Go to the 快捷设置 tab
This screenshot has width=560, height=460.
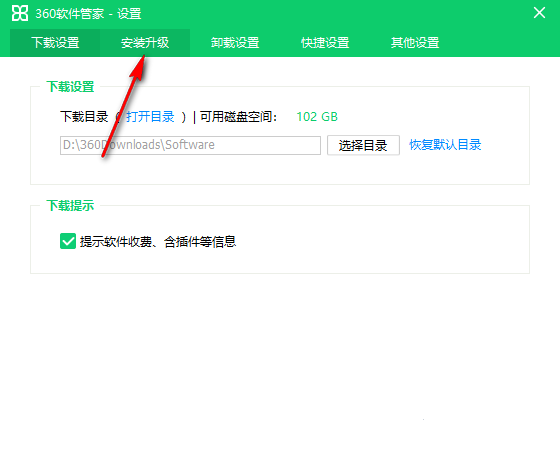click(325, 43)
